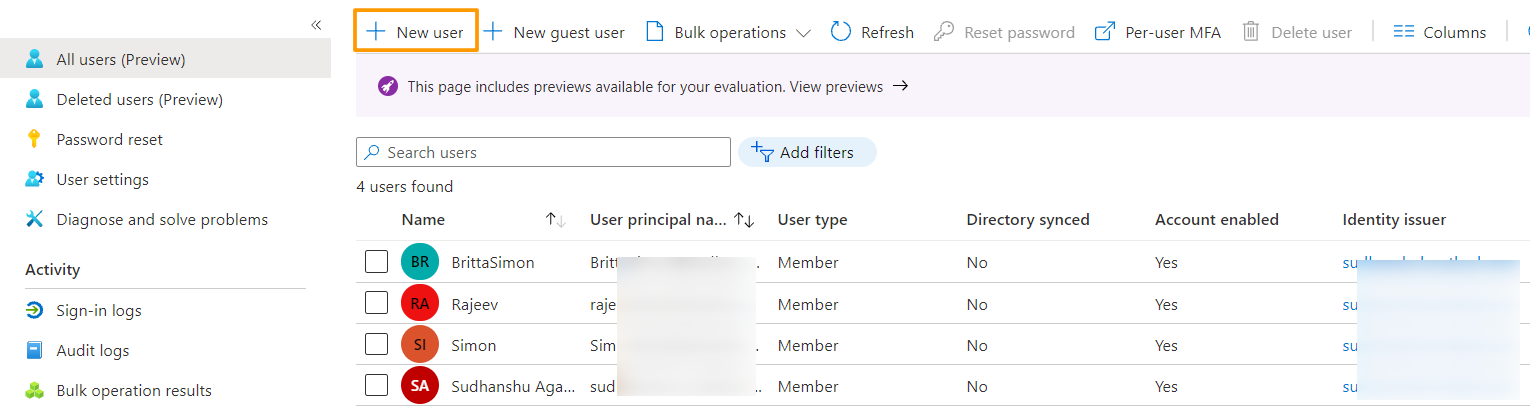Viewport: 1530px width, 419px height.
Task: Click the Search users field
Action: [x=543, y=152]
